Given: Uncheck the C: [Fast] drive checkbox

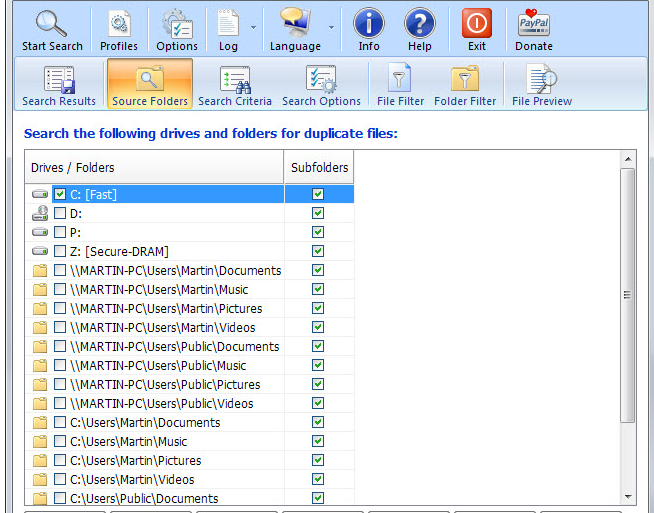Looking at the screenshot, I should pyautogui.click(x=60, y=194).
